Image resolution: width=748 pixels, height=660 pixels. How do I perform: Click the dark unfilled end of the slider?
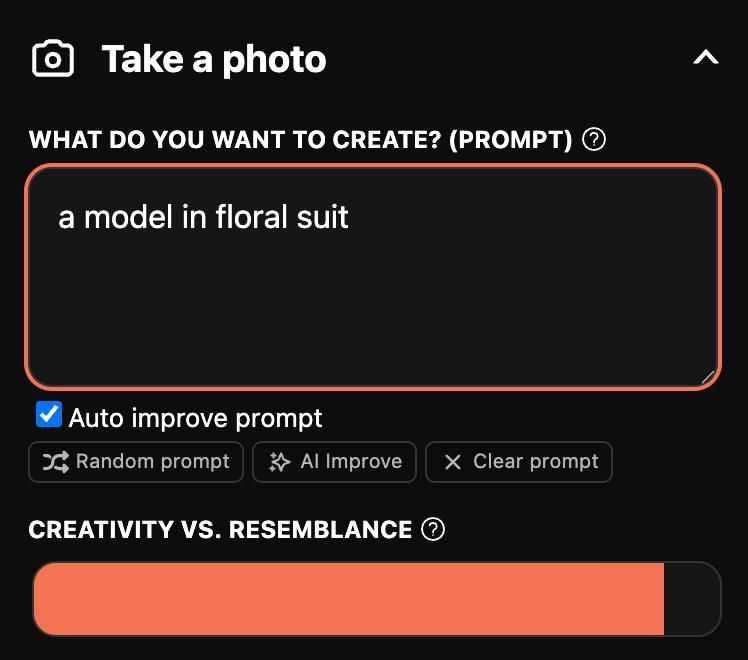coord(692,598)
